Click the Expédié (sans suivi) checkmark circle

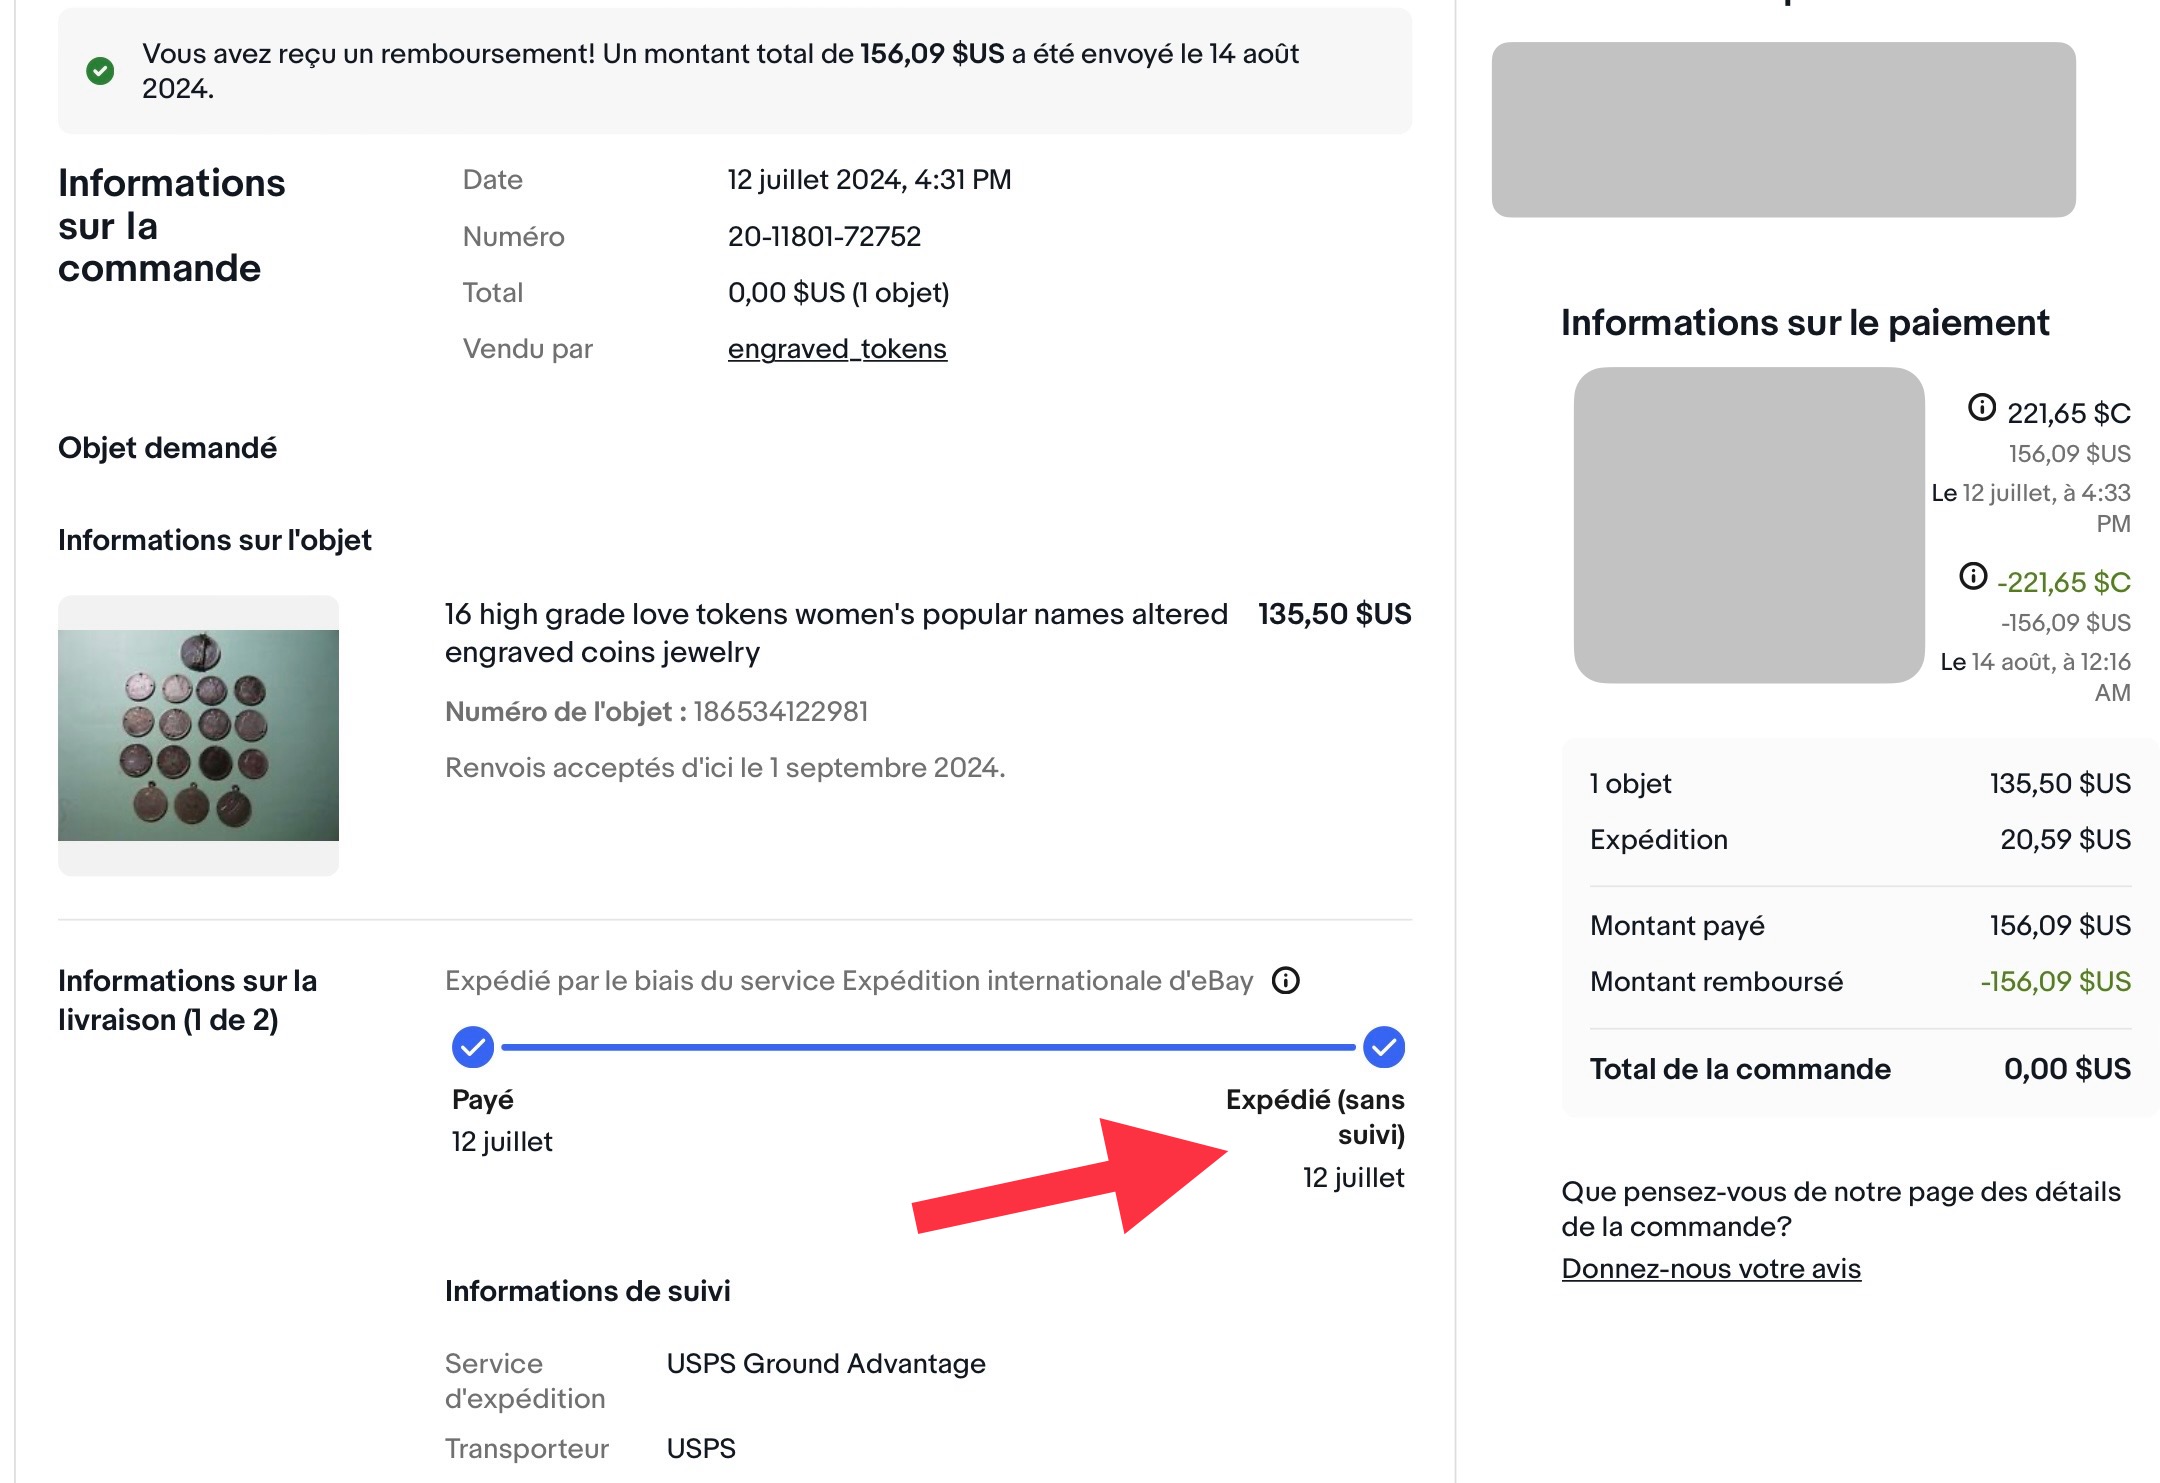click(x=1384, y=1047)
